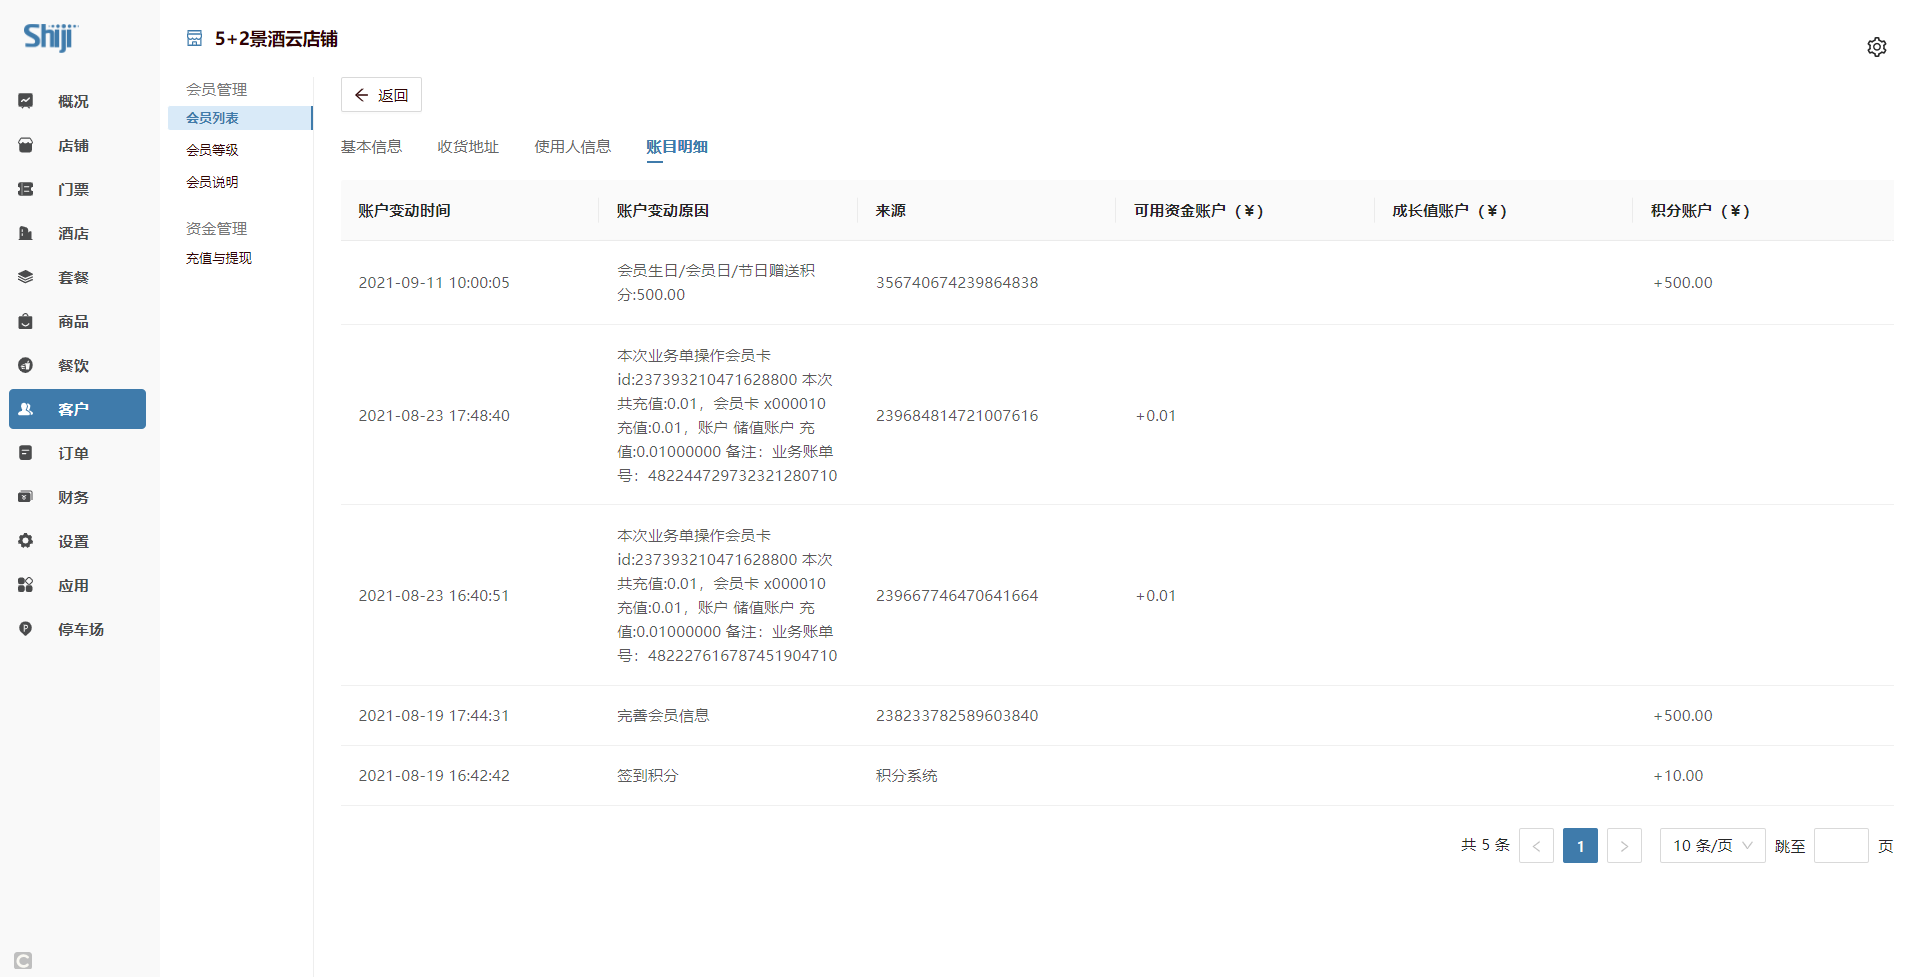Screen dimensions: 1920x977
Task: Open settings gear icon at top right
Action: [x=1877, y=47]
